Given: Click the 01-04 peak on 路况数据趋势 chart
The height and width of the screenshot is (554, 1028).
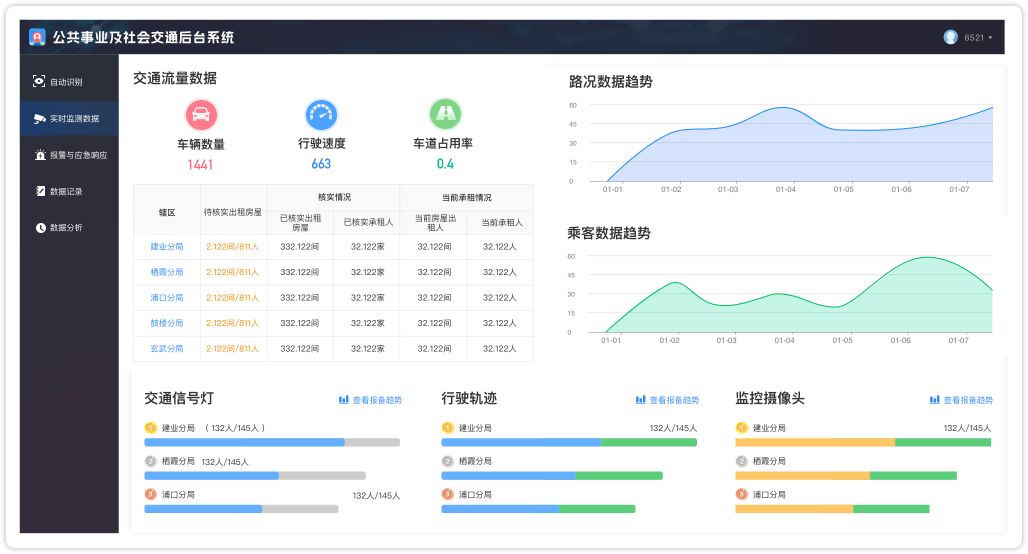Looking at the screenshot, I should click(x=785, y=108).
